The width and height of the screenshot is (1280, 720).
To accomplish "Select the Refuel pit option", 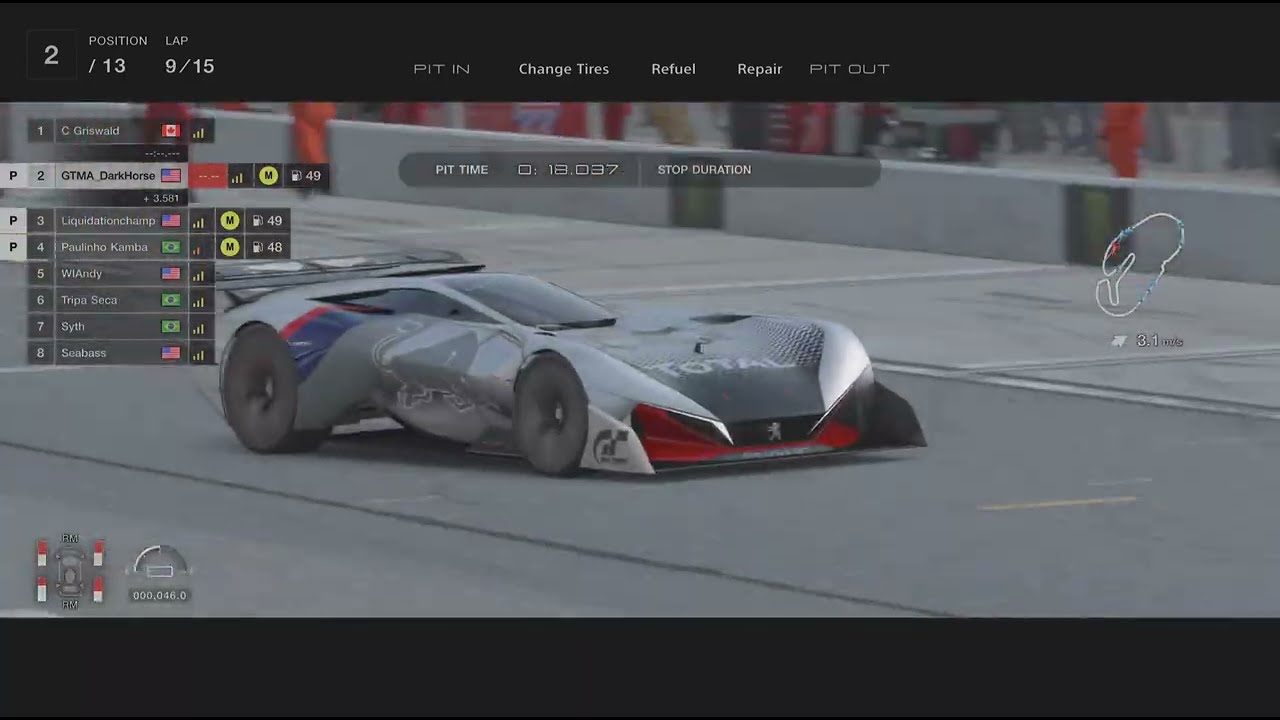I will pyautogui.click(x=673, y=69).
